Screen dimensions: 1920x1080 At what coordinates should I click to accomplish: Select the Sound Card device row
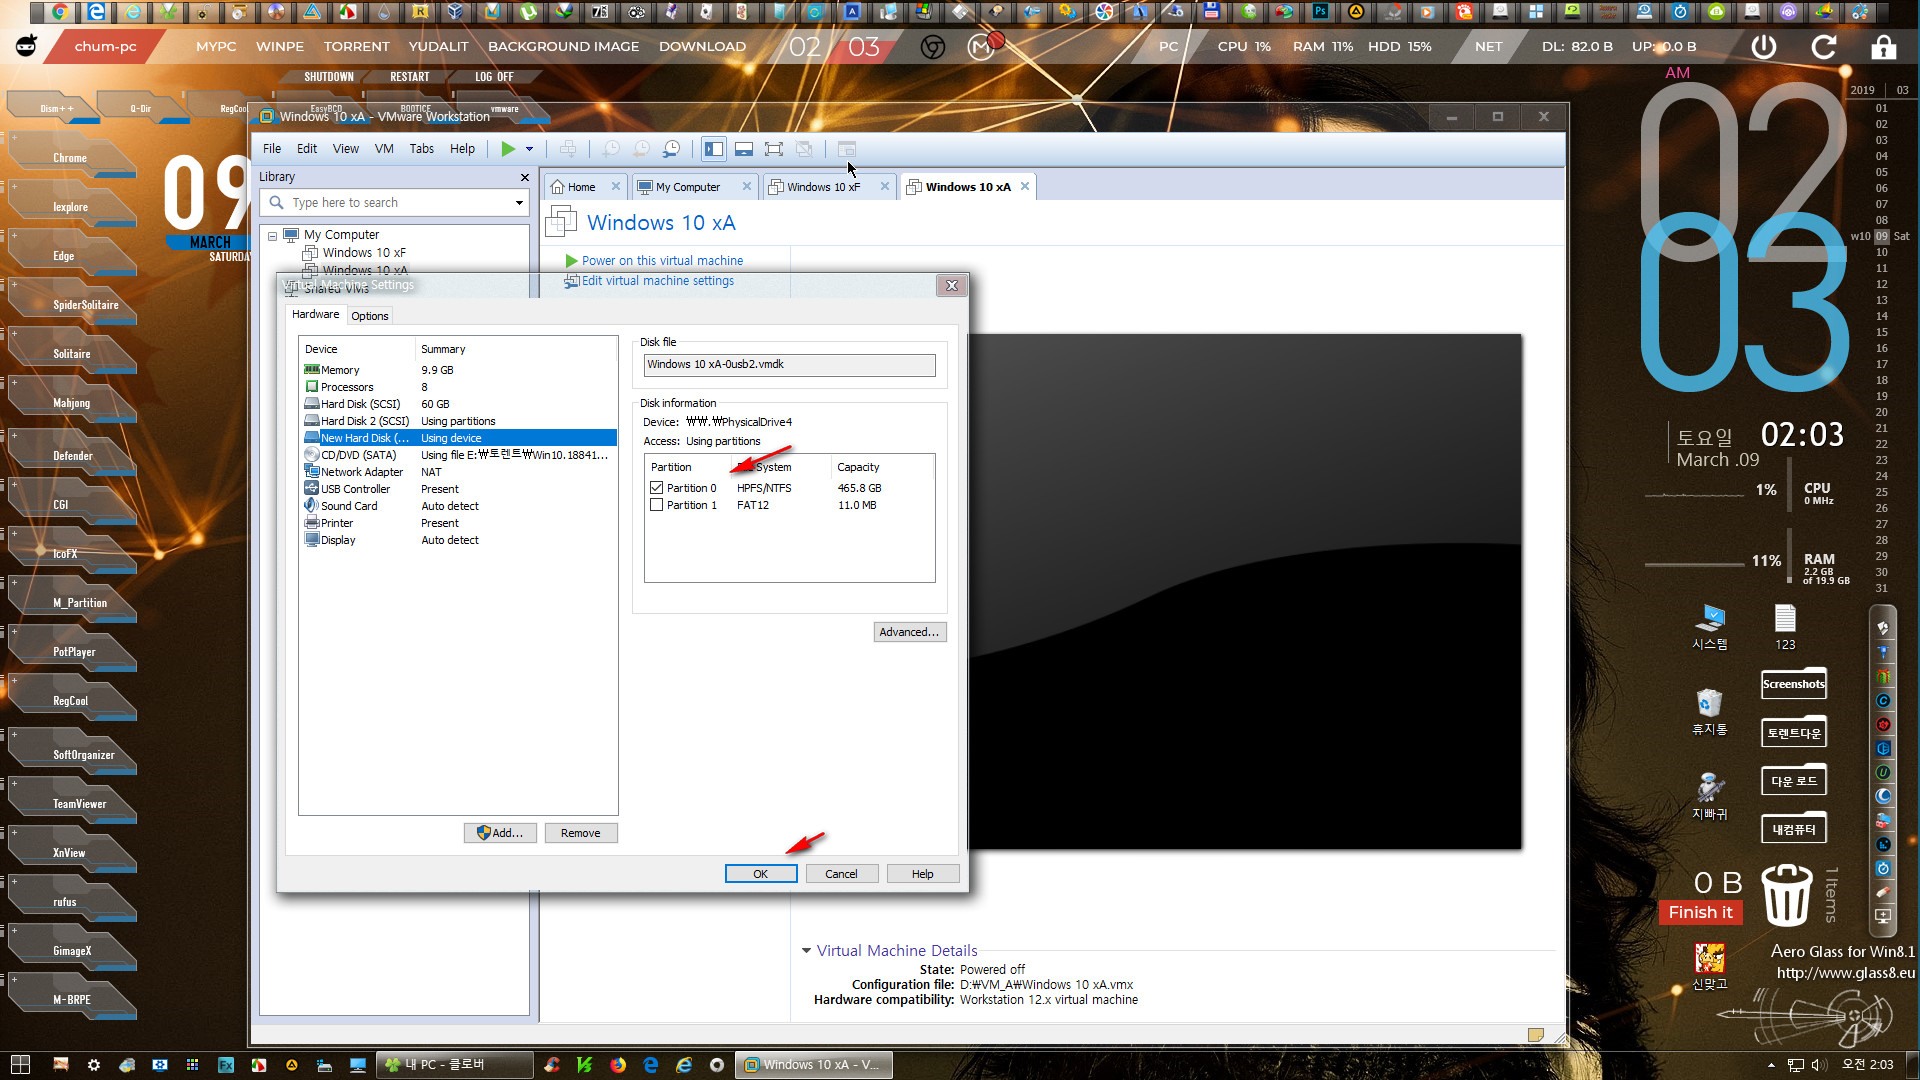point(458,506)
